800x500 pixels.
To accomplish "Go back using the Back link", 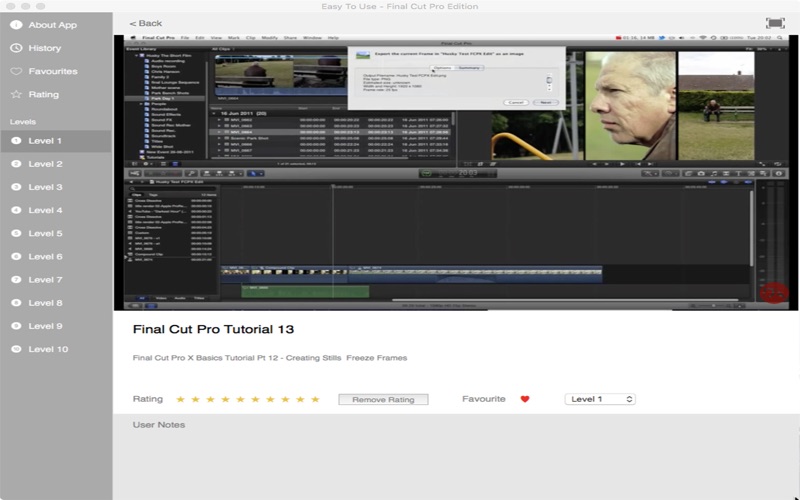I will pyautogui.click(x=145, y=23).
